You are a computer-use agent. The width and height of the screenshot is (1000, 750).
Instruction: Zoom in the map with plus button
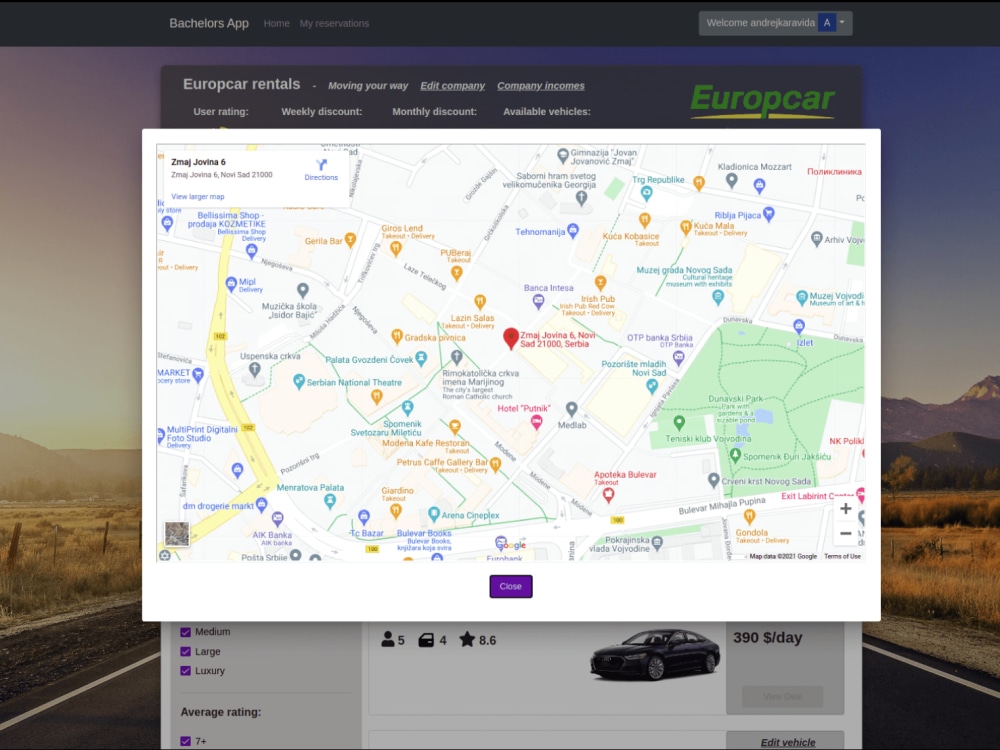845,508
